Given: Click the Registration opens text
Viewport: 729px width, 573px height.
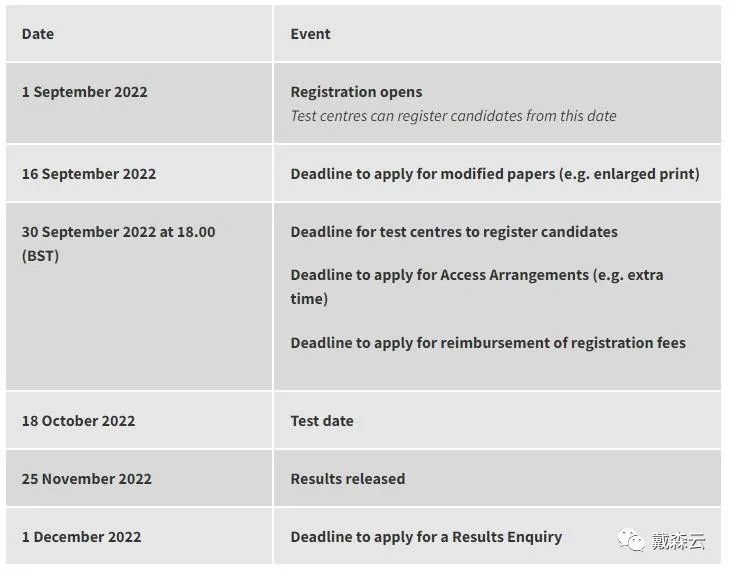Looking at the screenshot, I should (356, 92).
